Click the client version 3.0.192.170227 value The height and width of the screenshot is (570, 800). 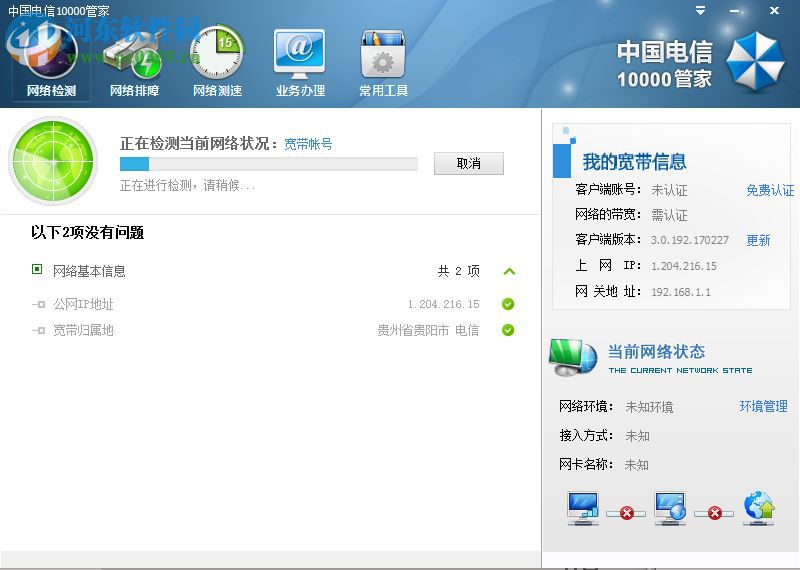pyautogui.click(x=690, y=240)
